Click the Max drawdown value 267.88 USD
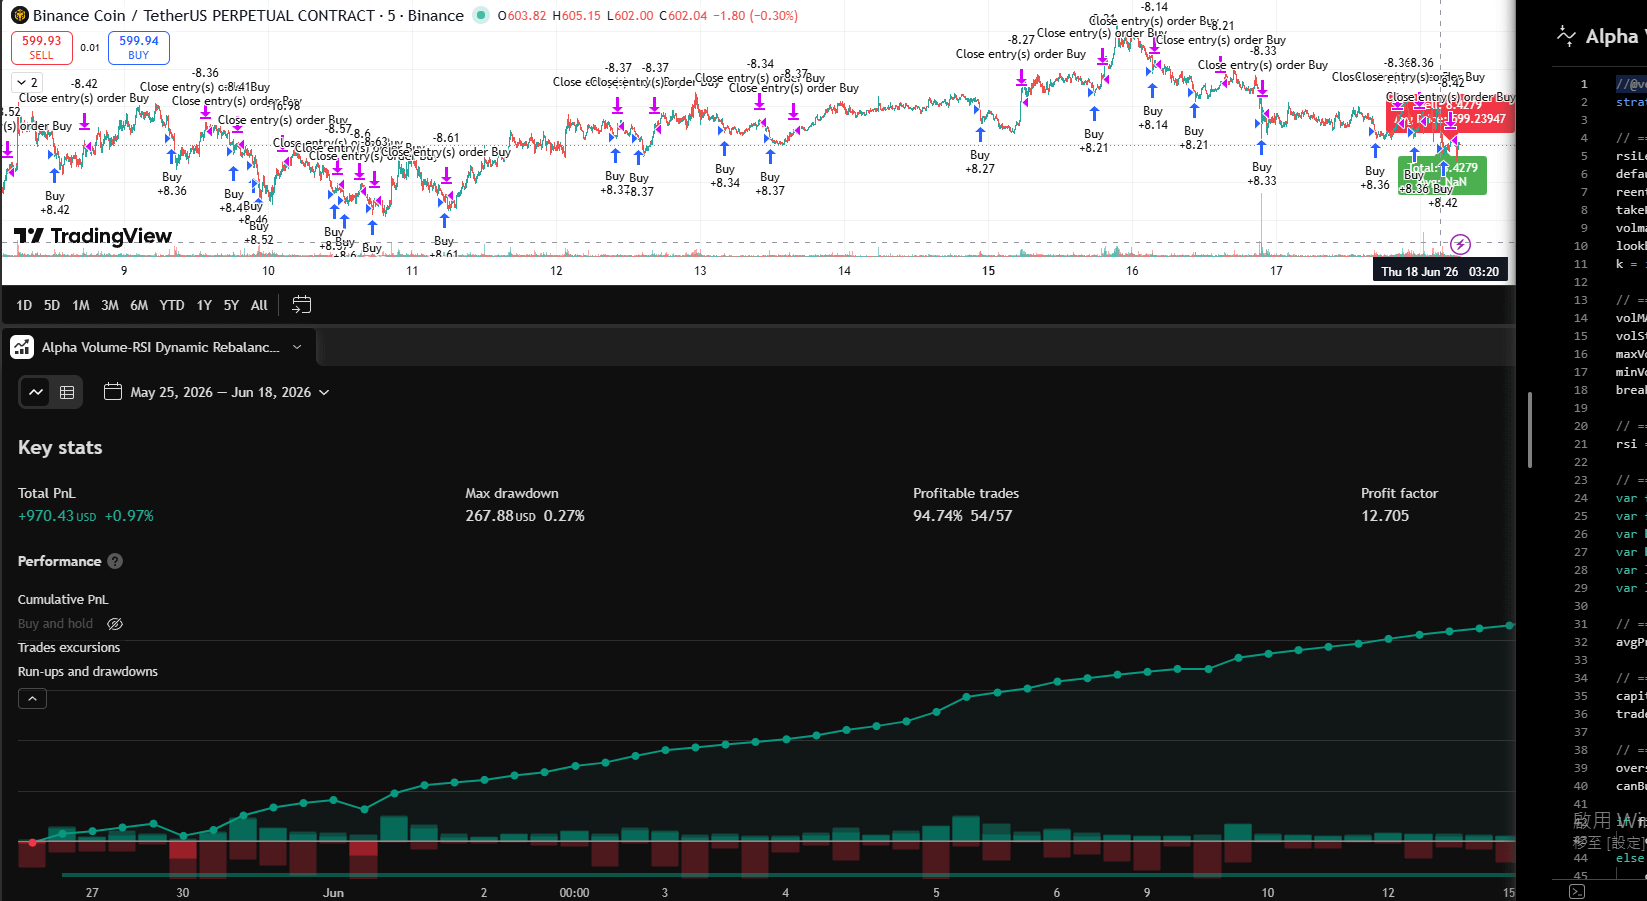The image size is (1647, 901). 500,516
